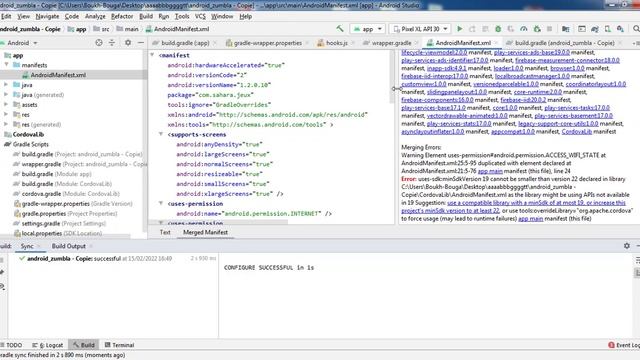Screen dimensions: 640x360
Task: Collapse the manifests folder
Action: (x=7, y=65)
